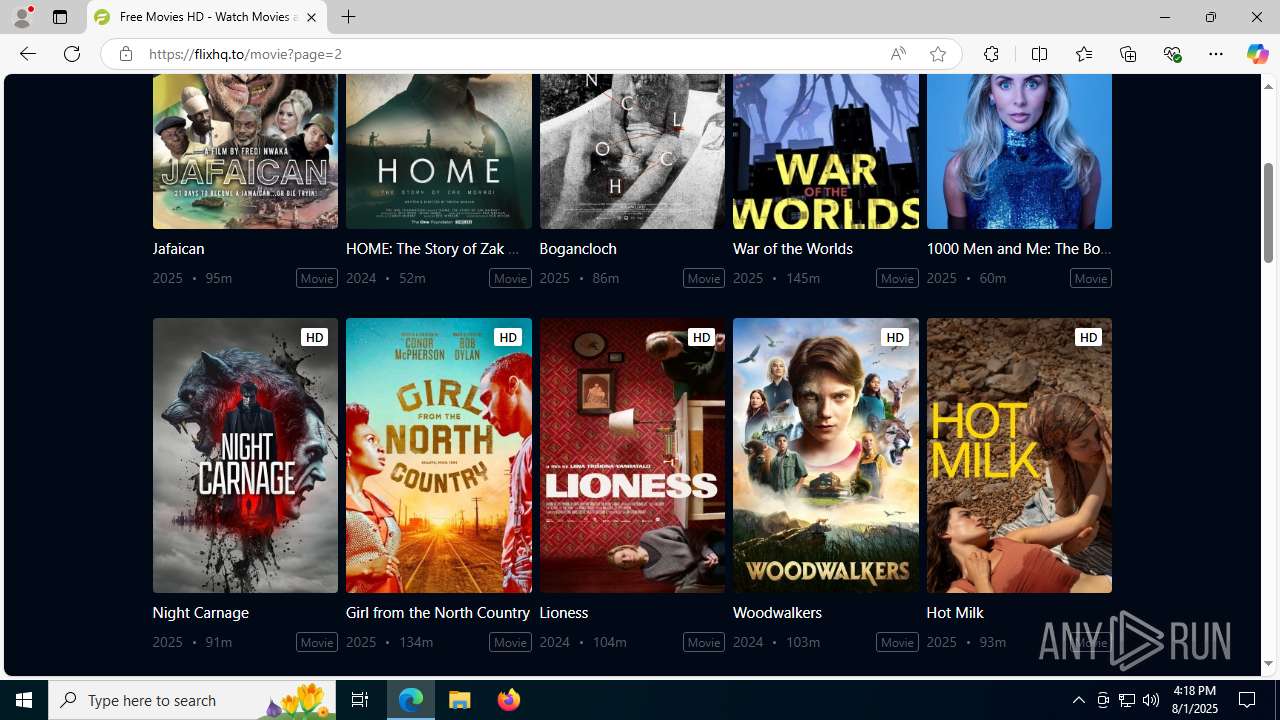Screen dimensions: 1280x720
Task: Follow the Hot Milk title link
Action: pos(955,612)
